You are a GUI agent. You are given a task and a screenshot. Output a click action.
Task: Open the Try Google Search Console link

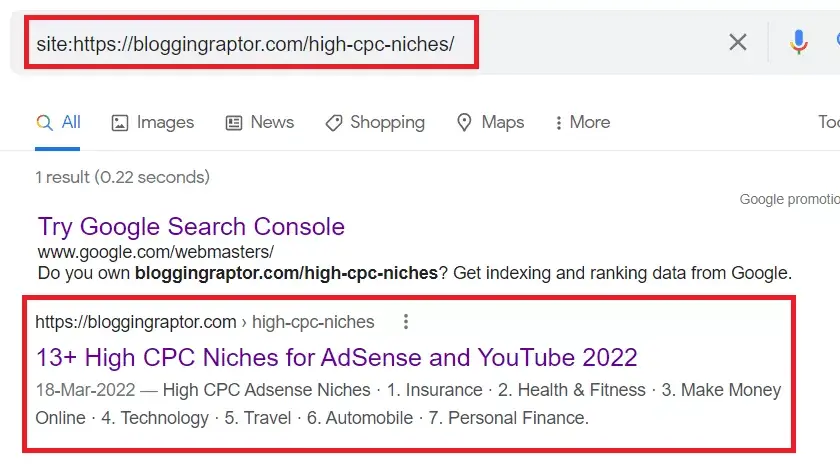tap(191, 227)
